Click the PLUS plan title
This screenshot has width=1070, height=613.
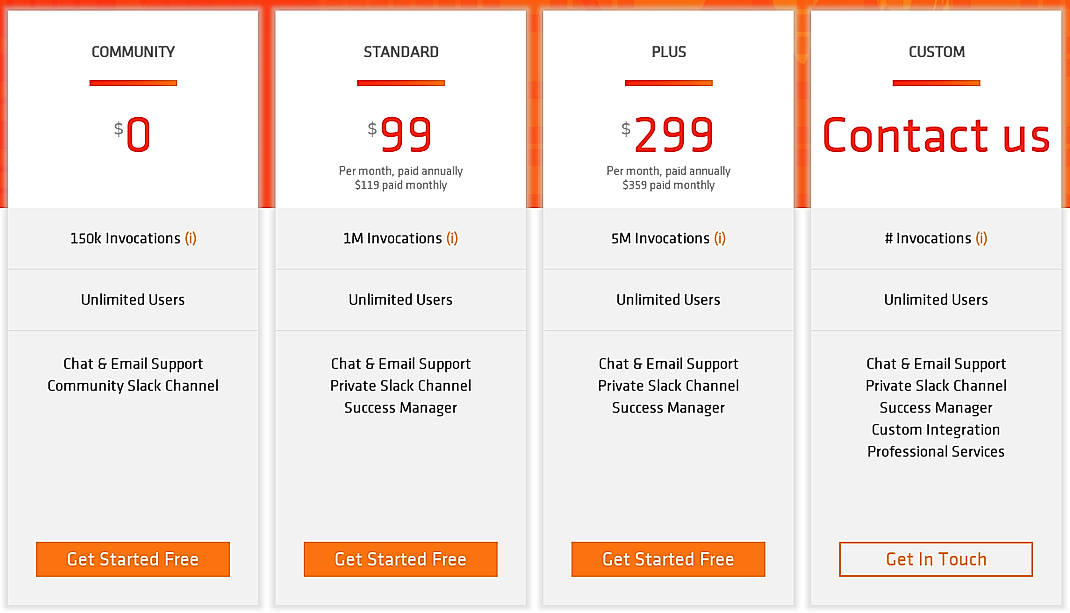668,51
